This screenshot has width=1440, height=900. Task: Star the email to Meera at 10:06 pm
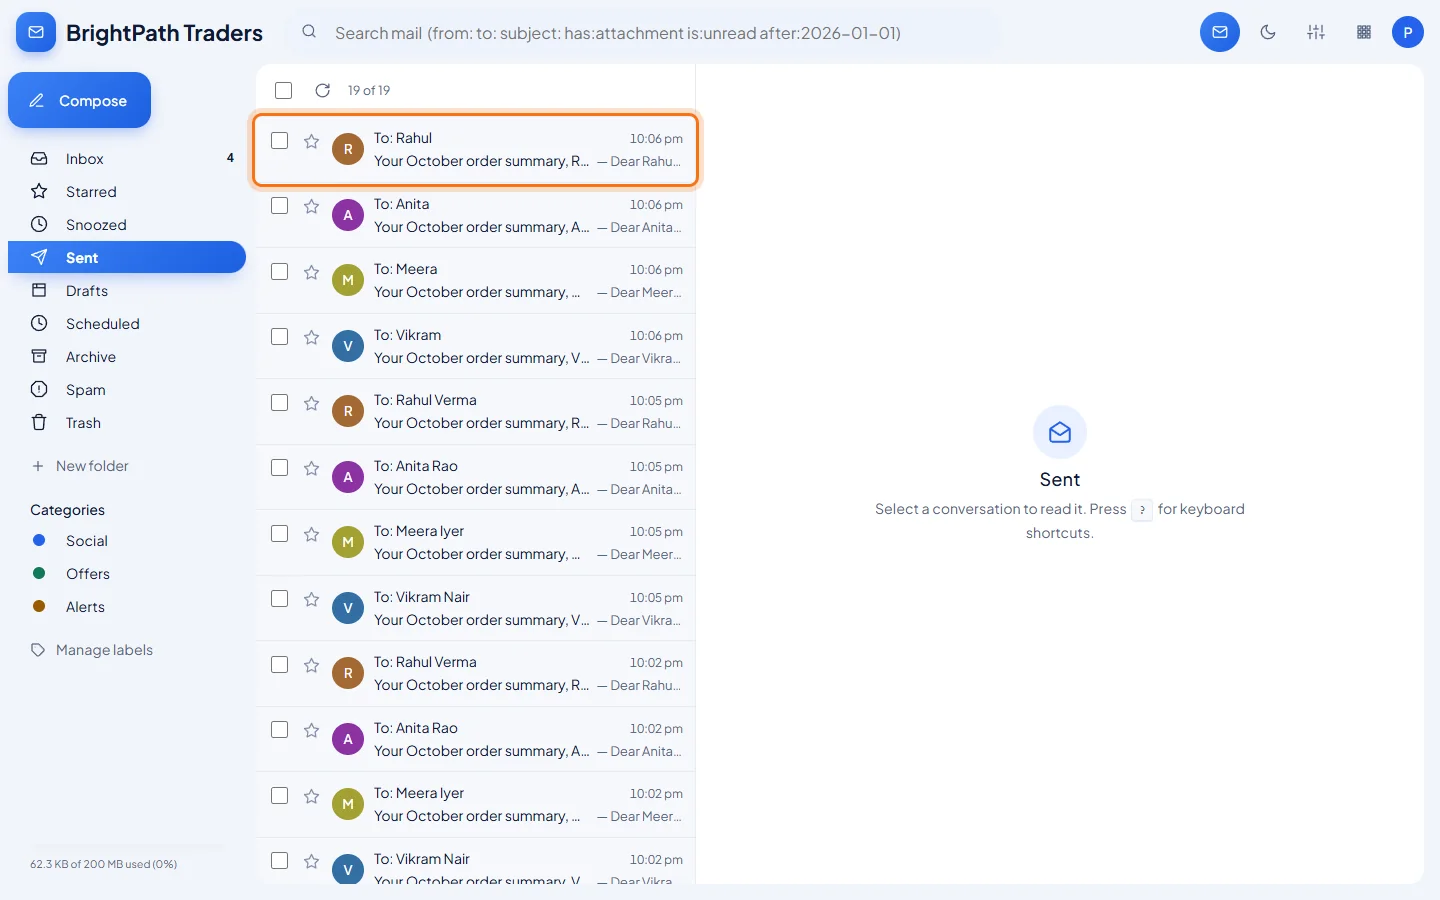pyautogui.click(x=312, y=272)
